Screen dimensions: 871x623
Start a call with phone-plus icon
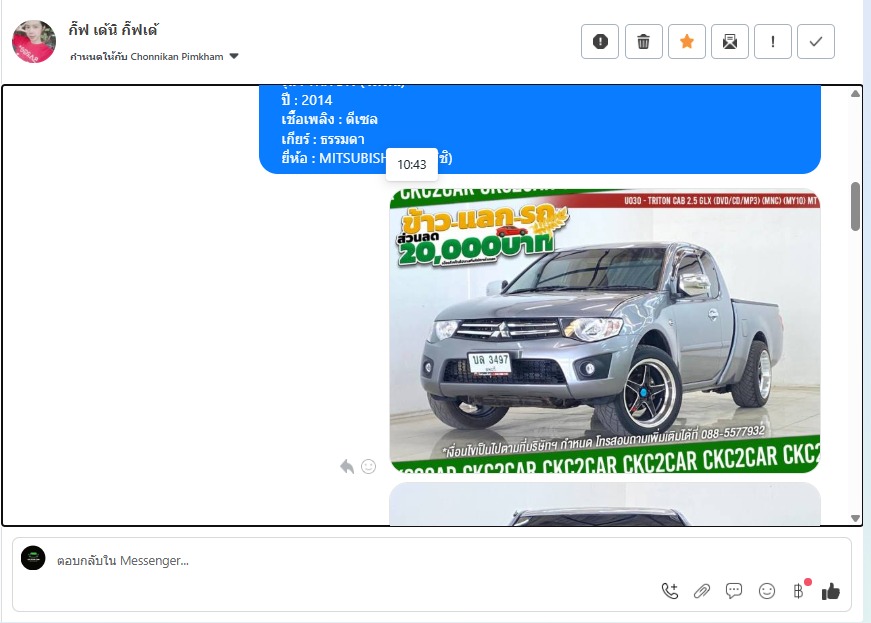(x=670, y=591)
